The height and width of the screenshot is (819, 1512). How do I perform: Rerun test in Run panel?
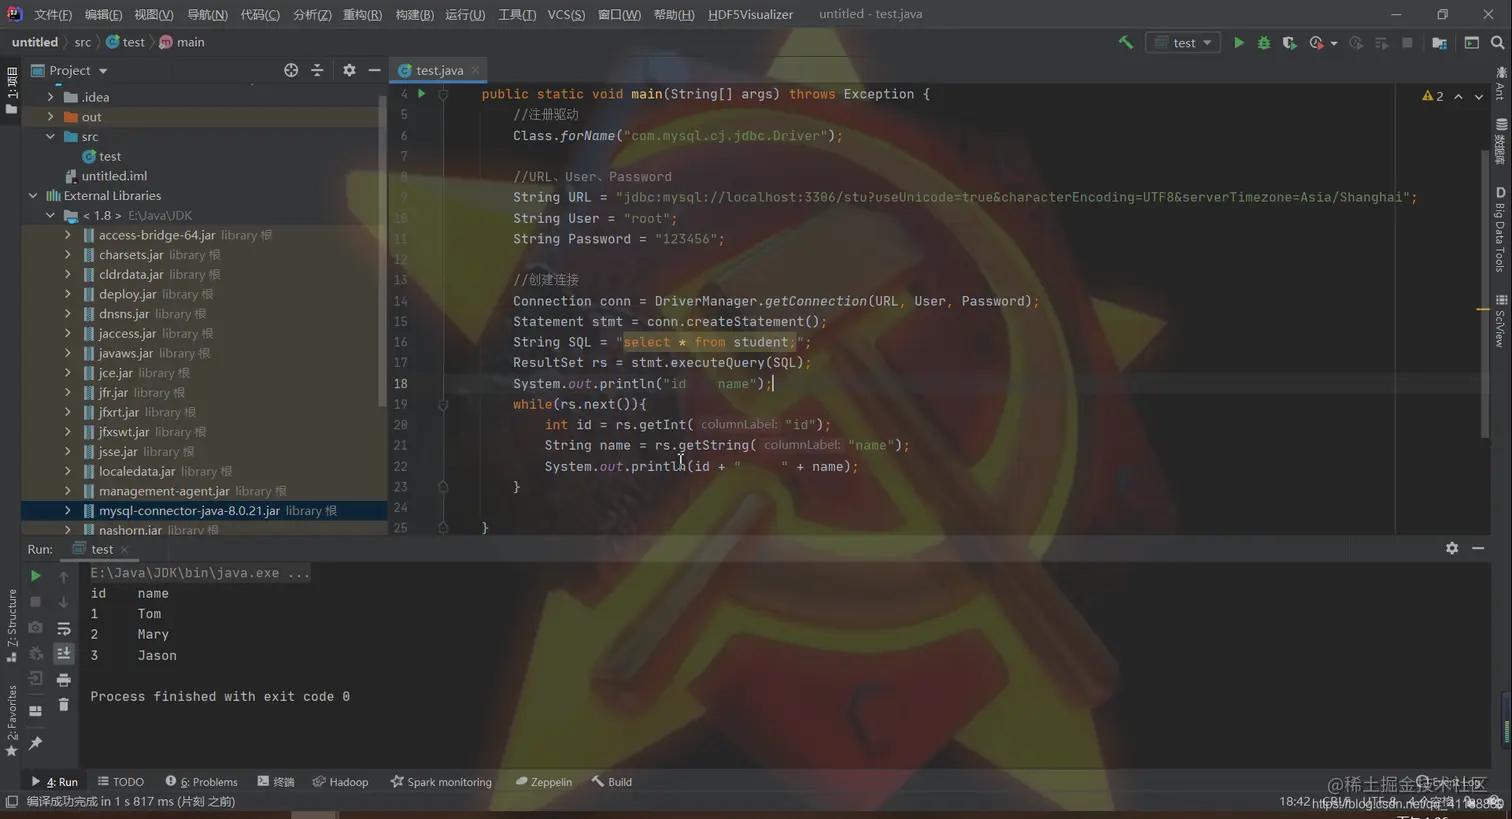point(35,576)
